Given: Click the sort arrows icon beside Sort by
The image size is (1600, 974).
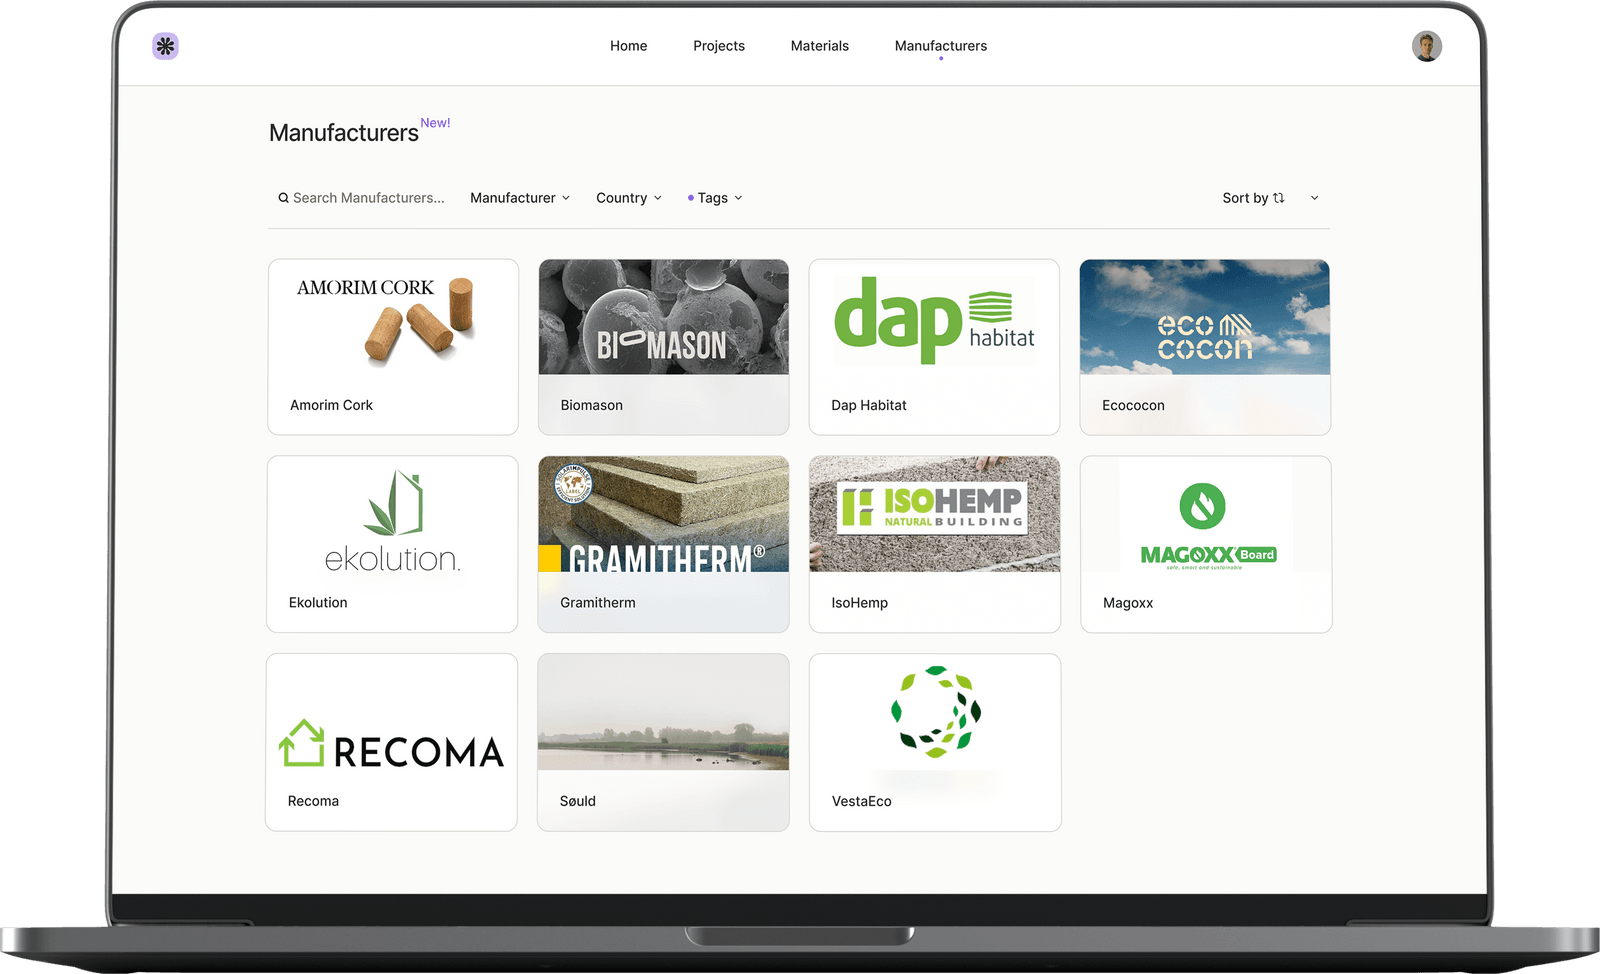Looking at the screenshot, I should pos(1281,197).
